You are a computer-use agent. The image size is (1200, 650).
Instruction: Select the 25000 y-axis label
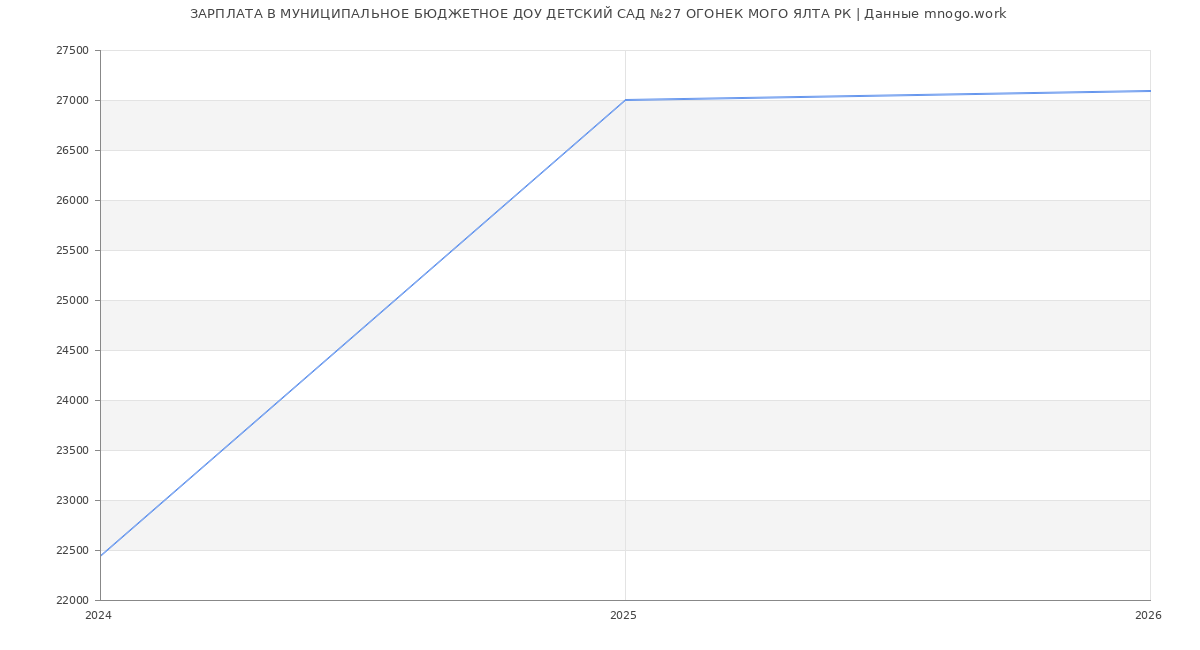coord(72,300)
